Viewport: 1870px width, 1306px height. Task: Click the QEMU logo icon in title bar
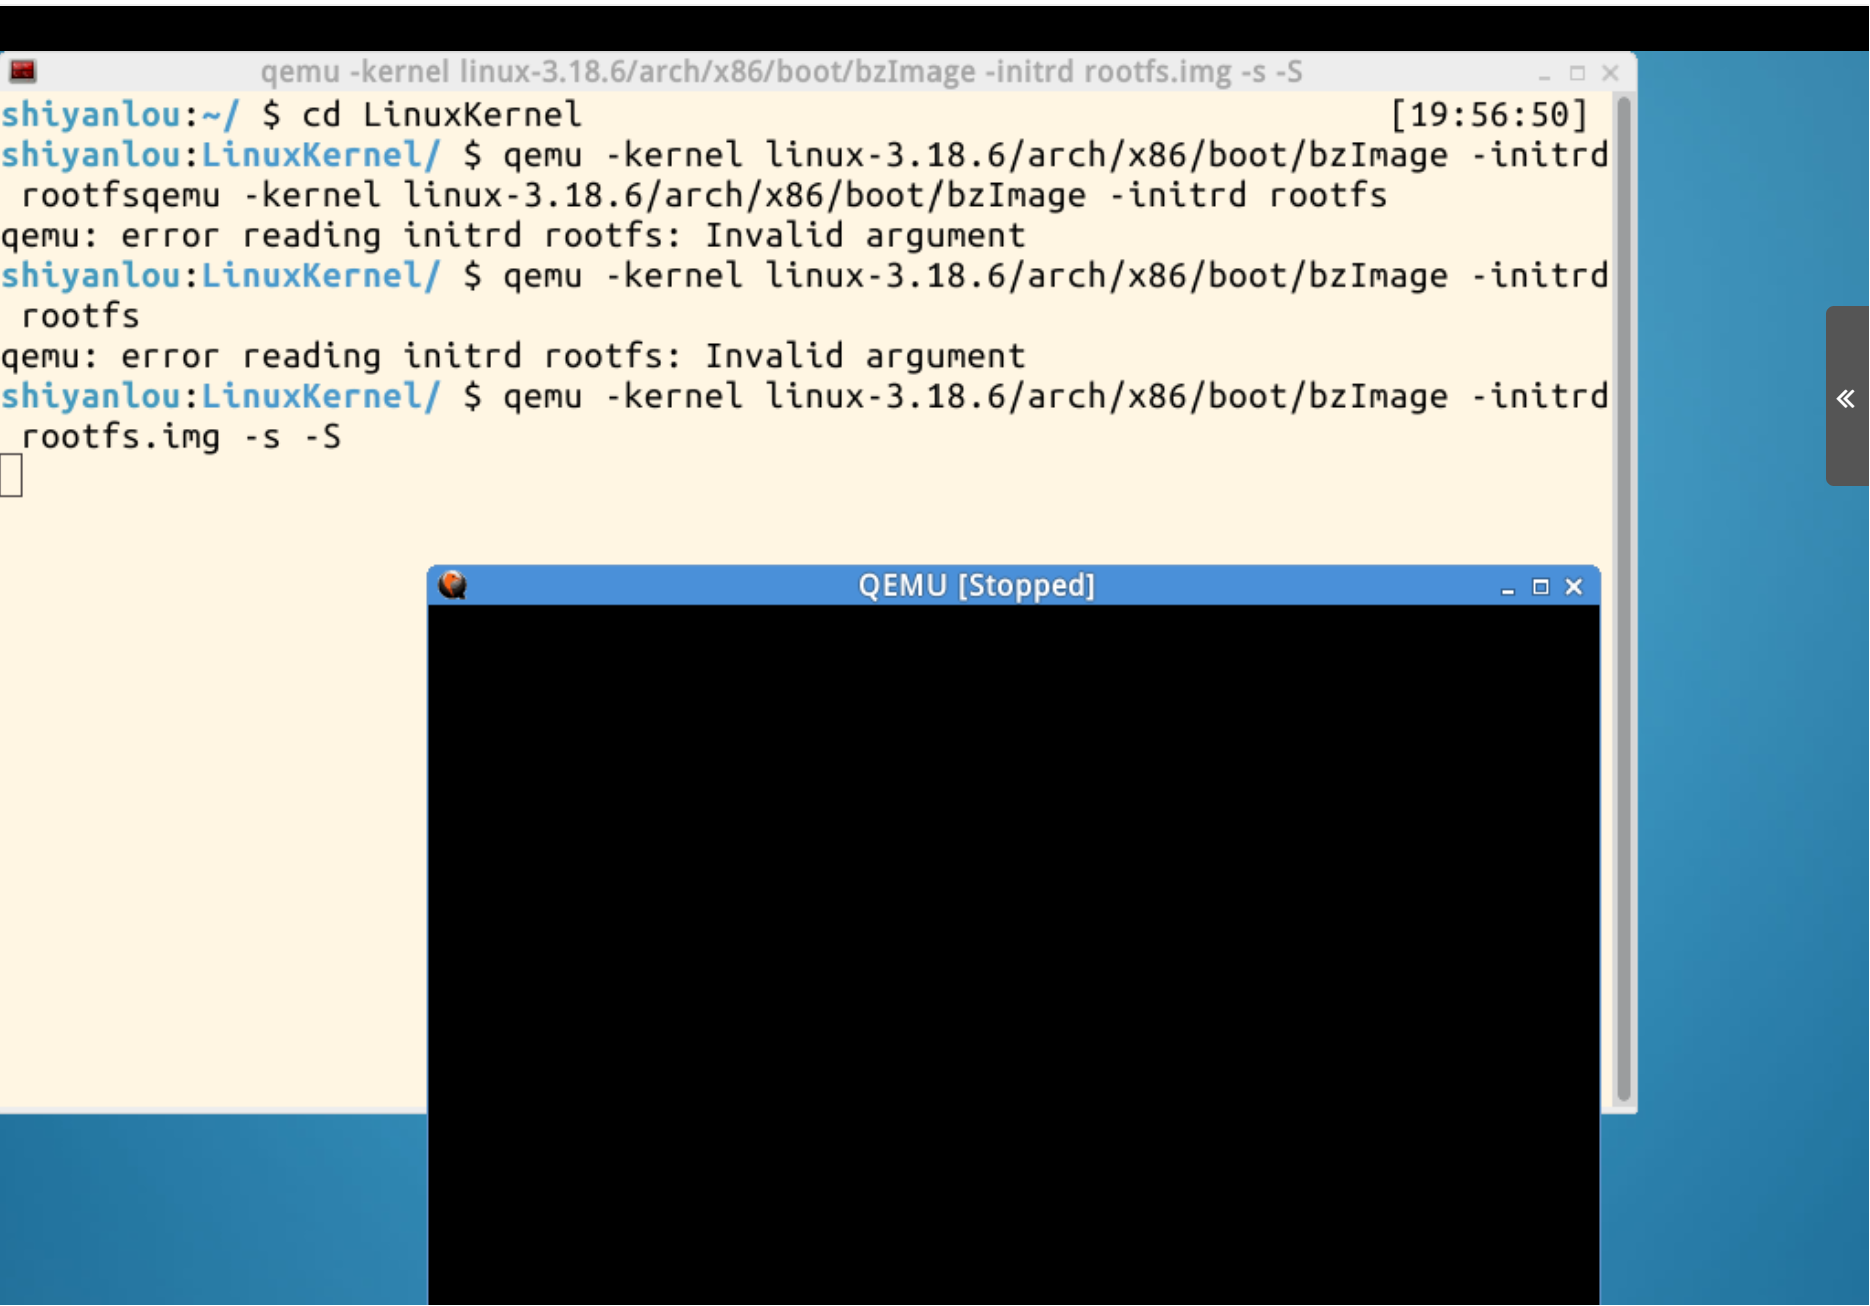click(x=453, y=585)
